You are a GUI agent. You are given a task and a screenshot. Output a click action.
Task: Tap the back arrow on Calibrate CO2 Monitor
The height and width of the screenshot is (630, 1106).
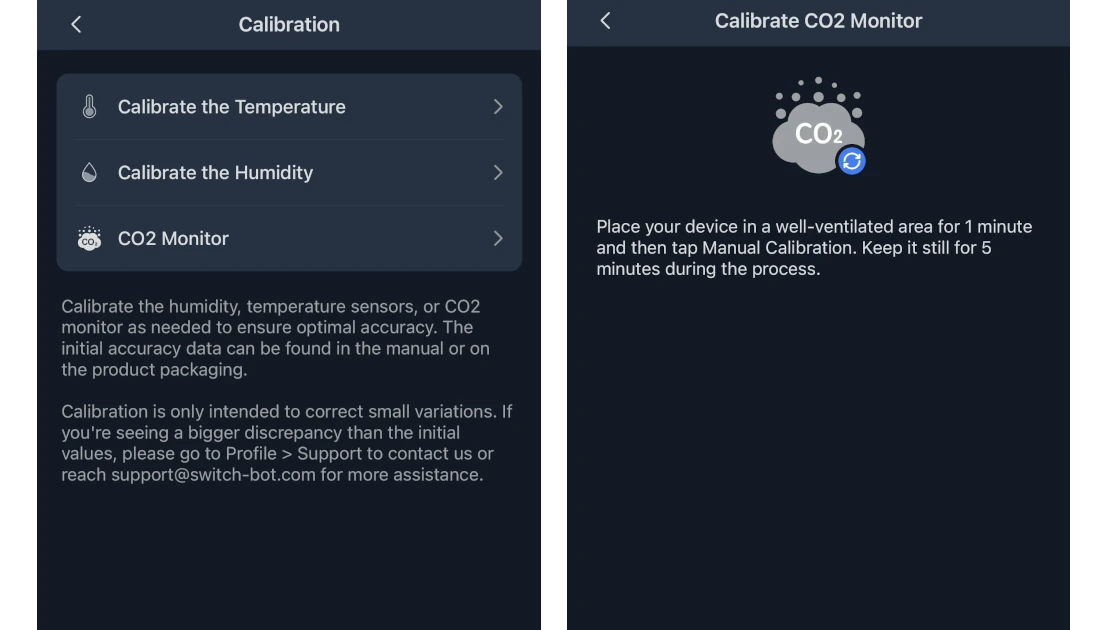click(x=604, y=20)
